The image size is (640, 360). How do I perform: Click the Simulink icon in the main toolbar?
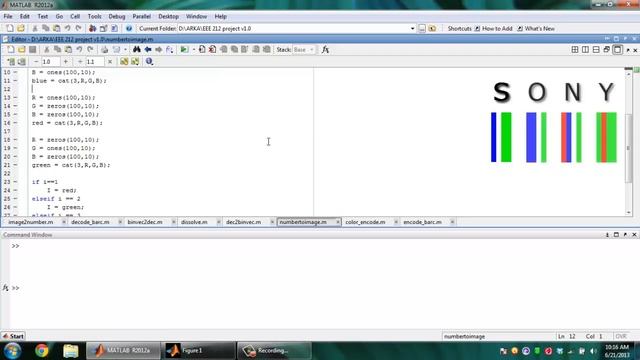click(93, 28)
